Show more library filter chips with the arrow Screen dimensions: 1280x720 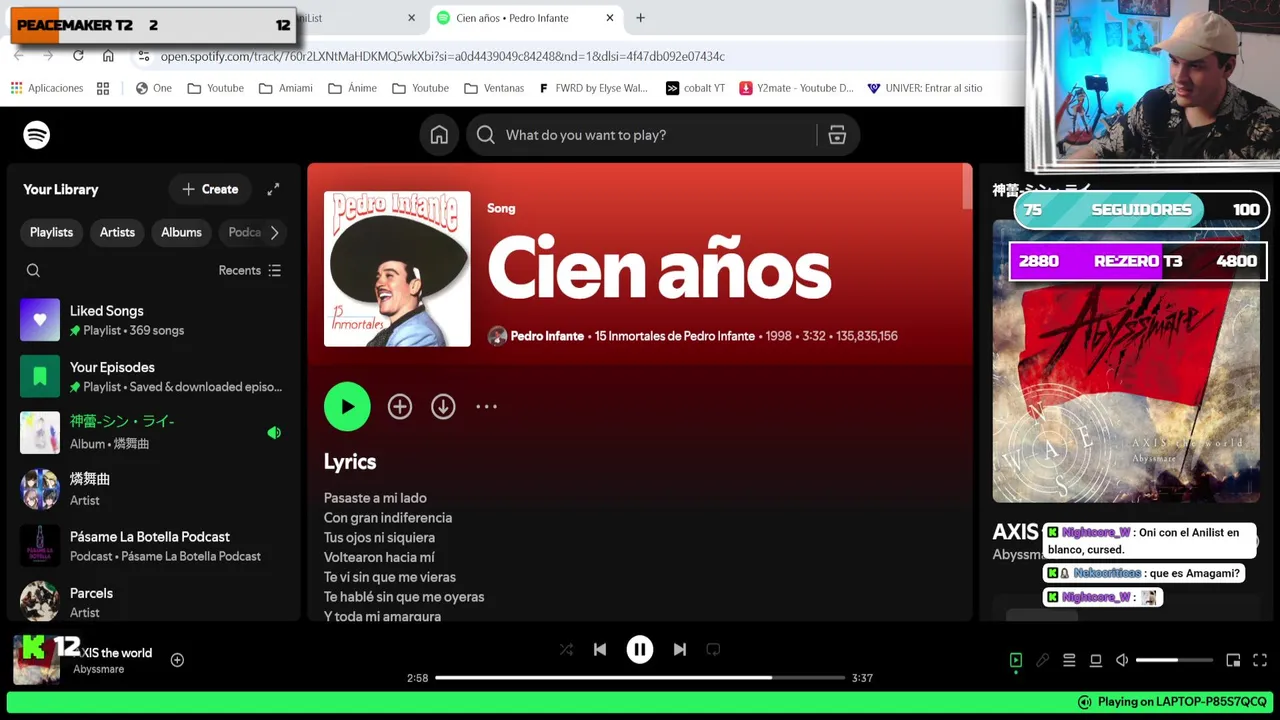pyautogui.click(x=274, y=232)
